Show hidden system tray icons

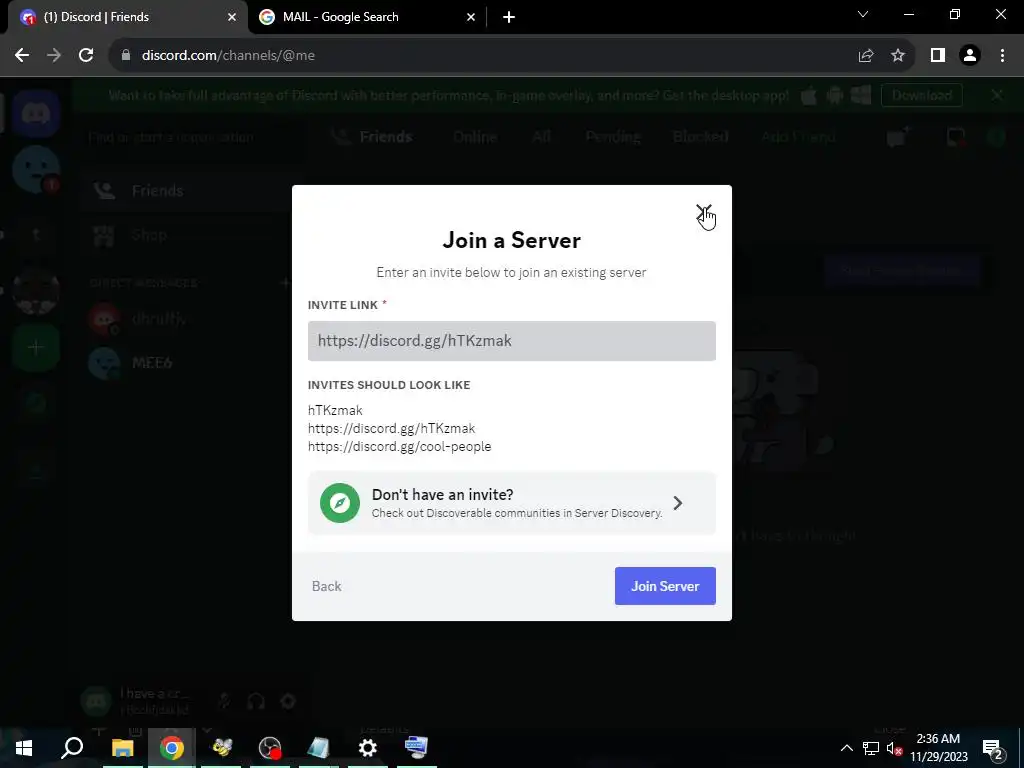coord(846,748)
